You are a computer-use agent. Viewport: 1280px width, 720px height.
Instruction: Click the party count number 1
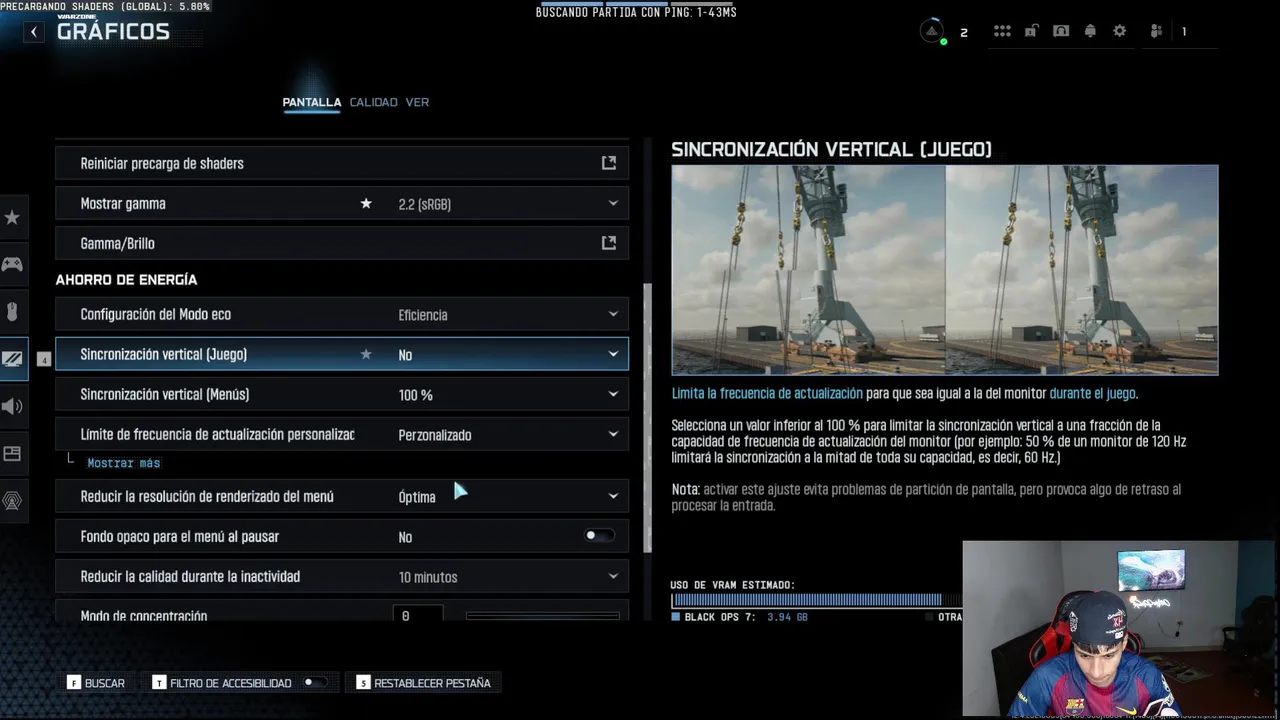click(1184, 32)
